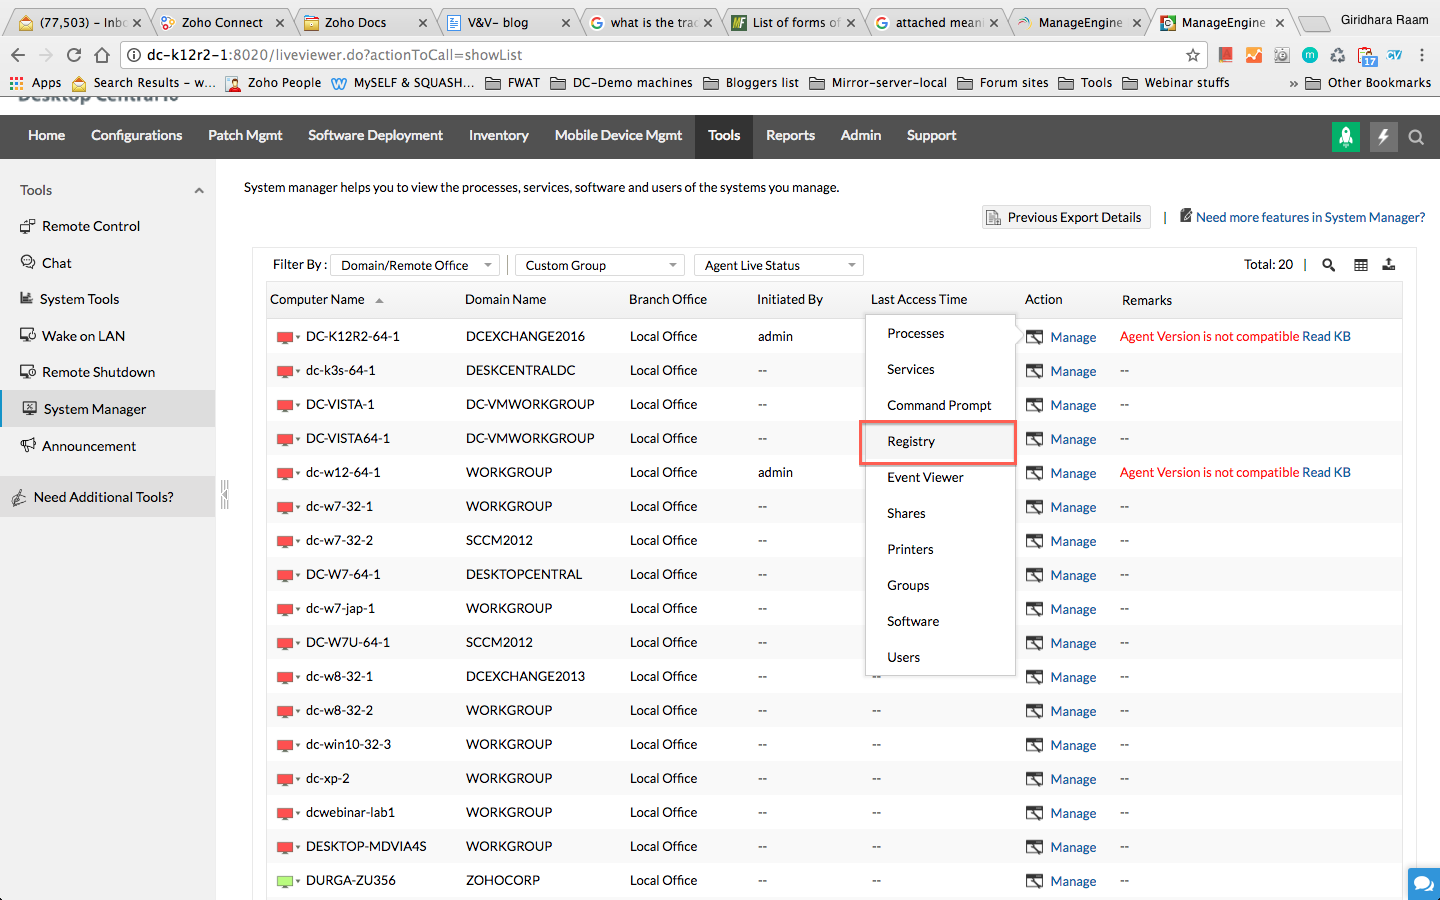Open the Admin tab
Screen dimensions: 1440x900
point(860,136)
